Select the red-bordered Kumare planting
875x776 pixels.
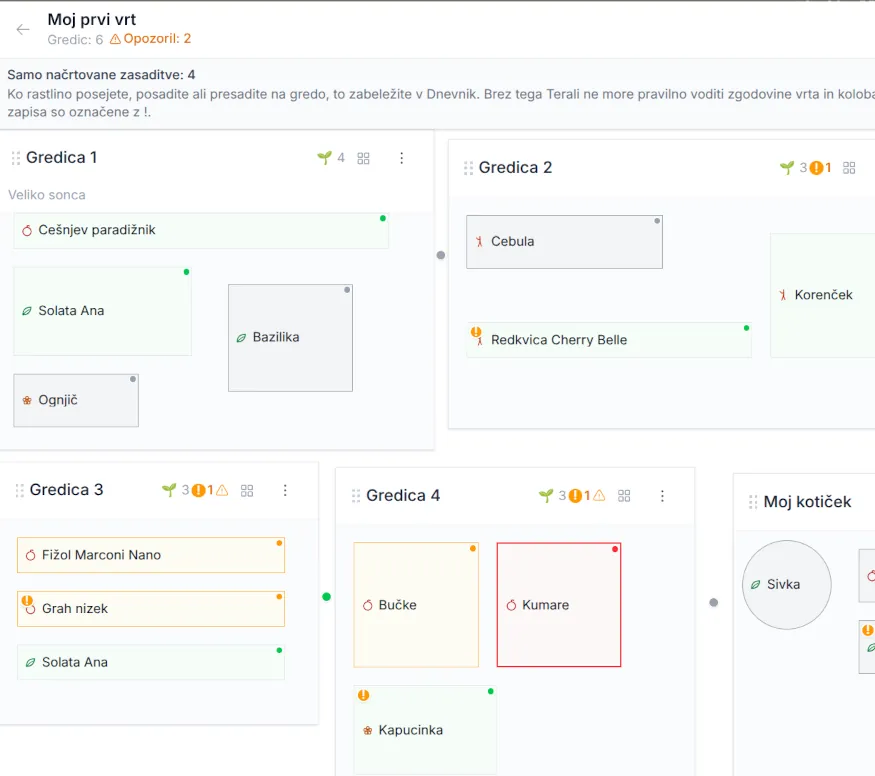pyautogui.click(x=559, y=605)
